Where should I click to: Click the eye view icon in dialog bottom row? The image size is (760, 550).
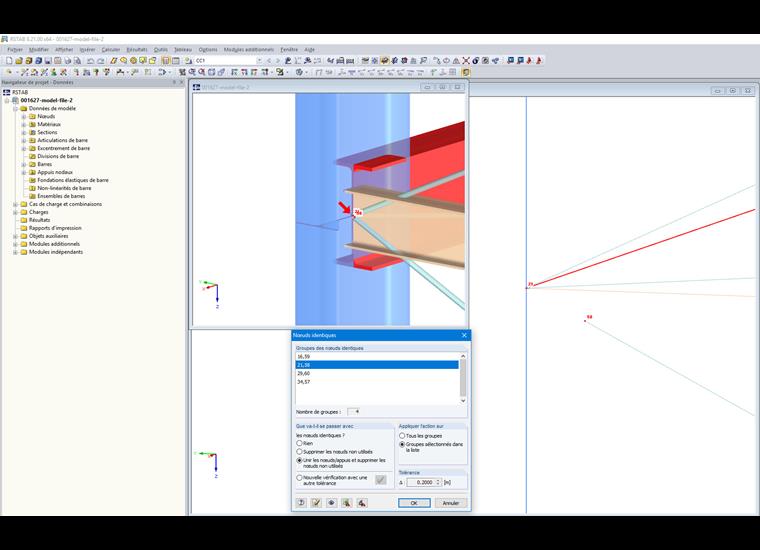coord(332,503)
